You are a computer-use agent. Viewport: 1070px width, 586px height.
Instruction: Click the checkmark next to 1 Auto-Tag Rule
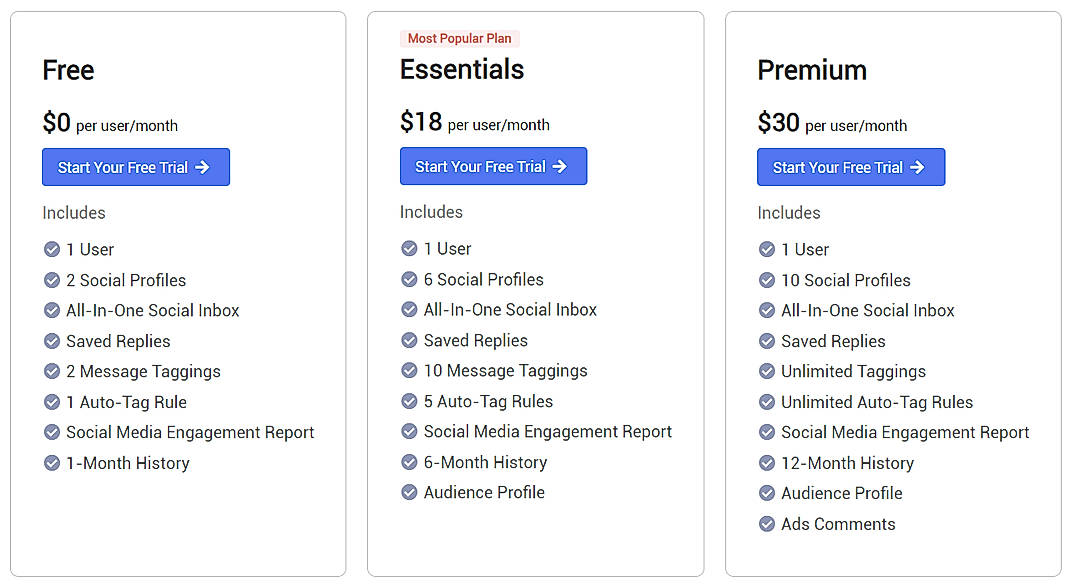[x=52, y=402]
